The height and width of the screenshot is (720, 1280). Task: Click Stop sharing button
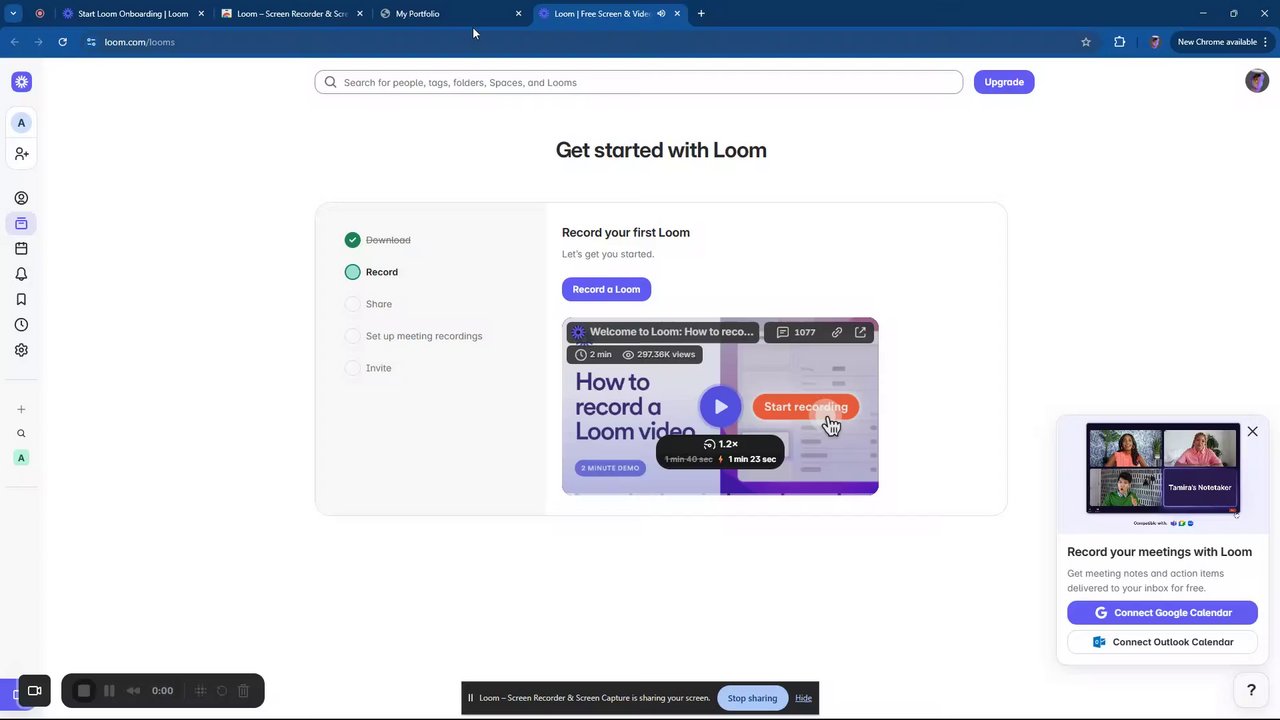[x=752, y=698]
